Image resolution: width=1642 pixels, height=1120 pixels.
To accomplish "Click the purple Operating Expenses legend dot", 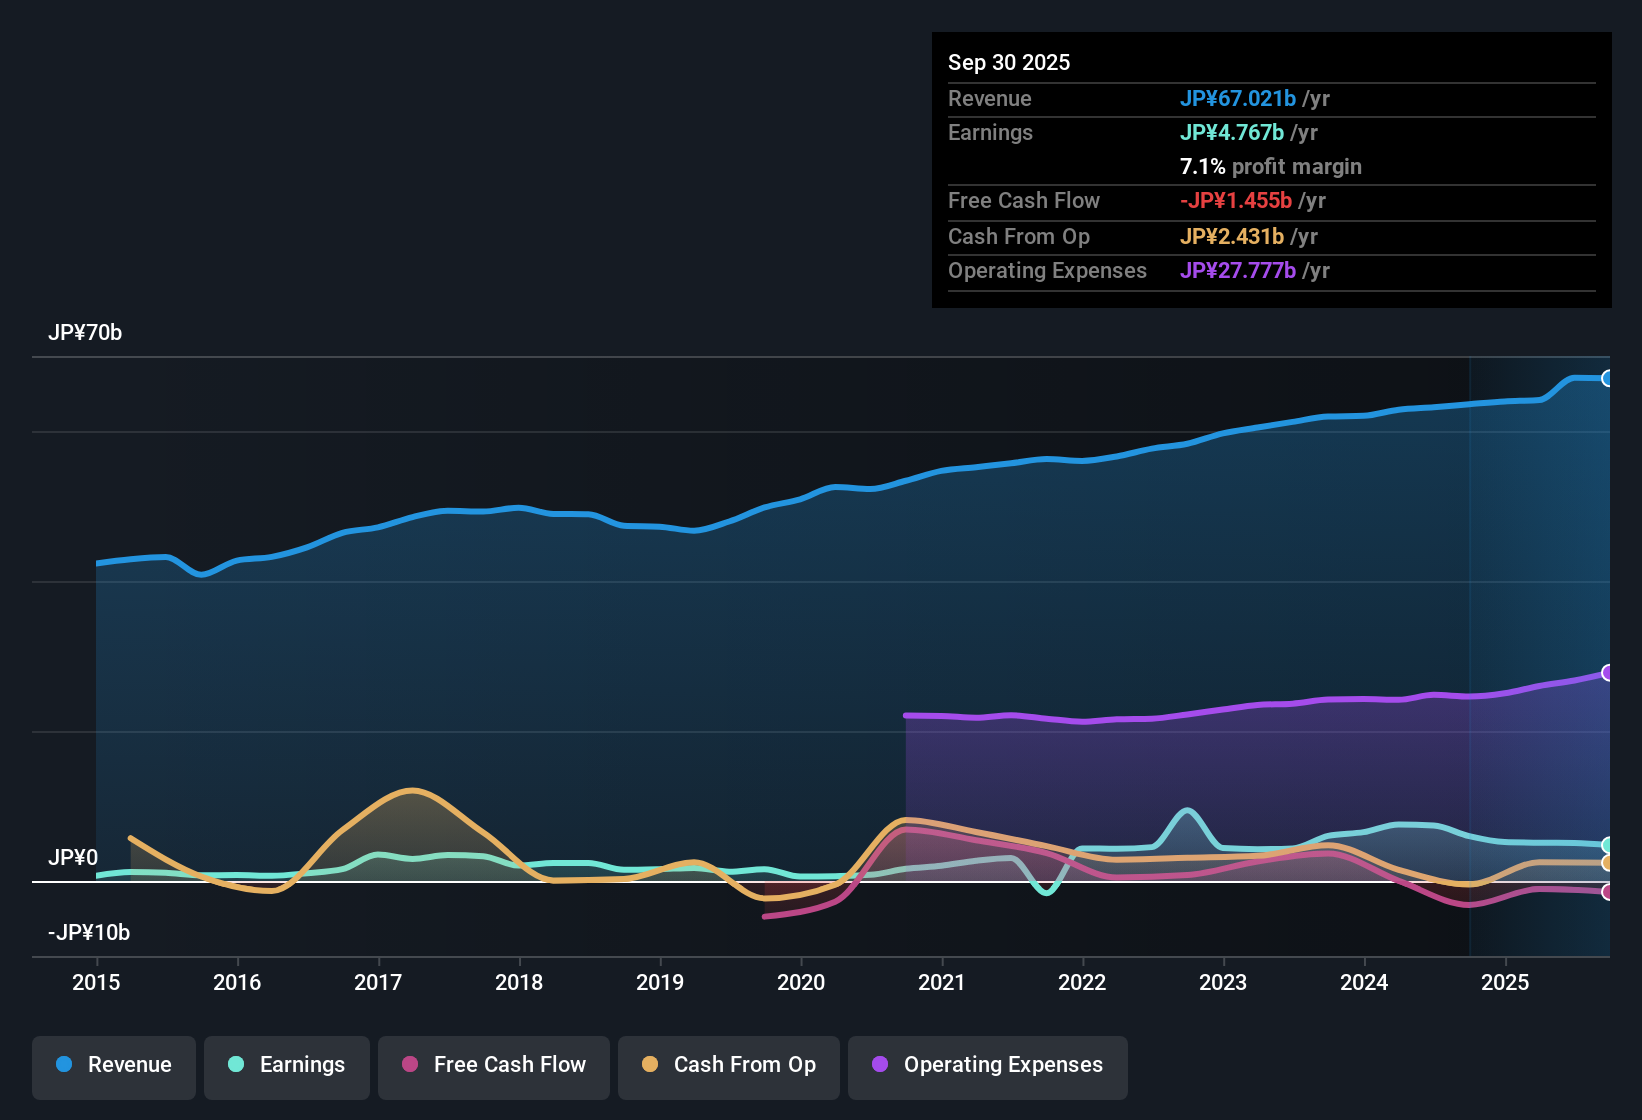I will point(878,1065).
